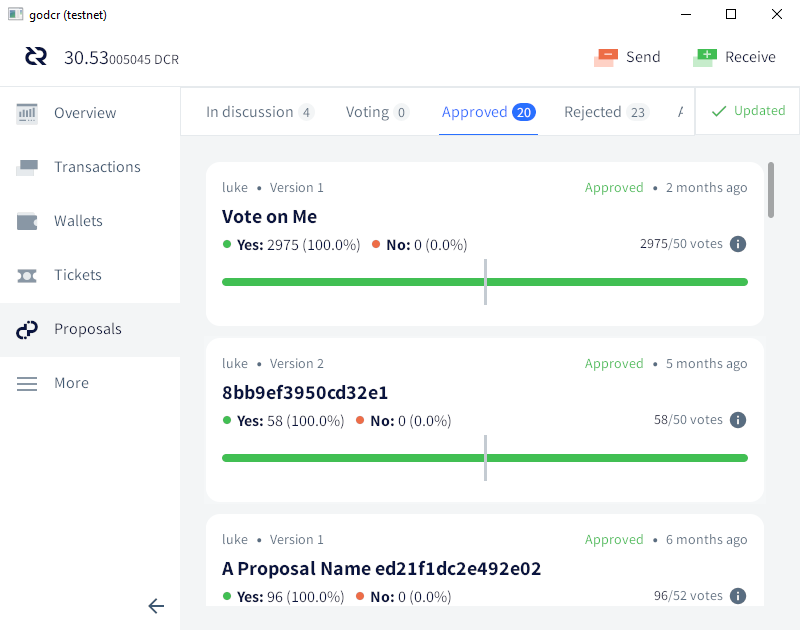Click the Send button
800x630 pixels.
[627, 57]
